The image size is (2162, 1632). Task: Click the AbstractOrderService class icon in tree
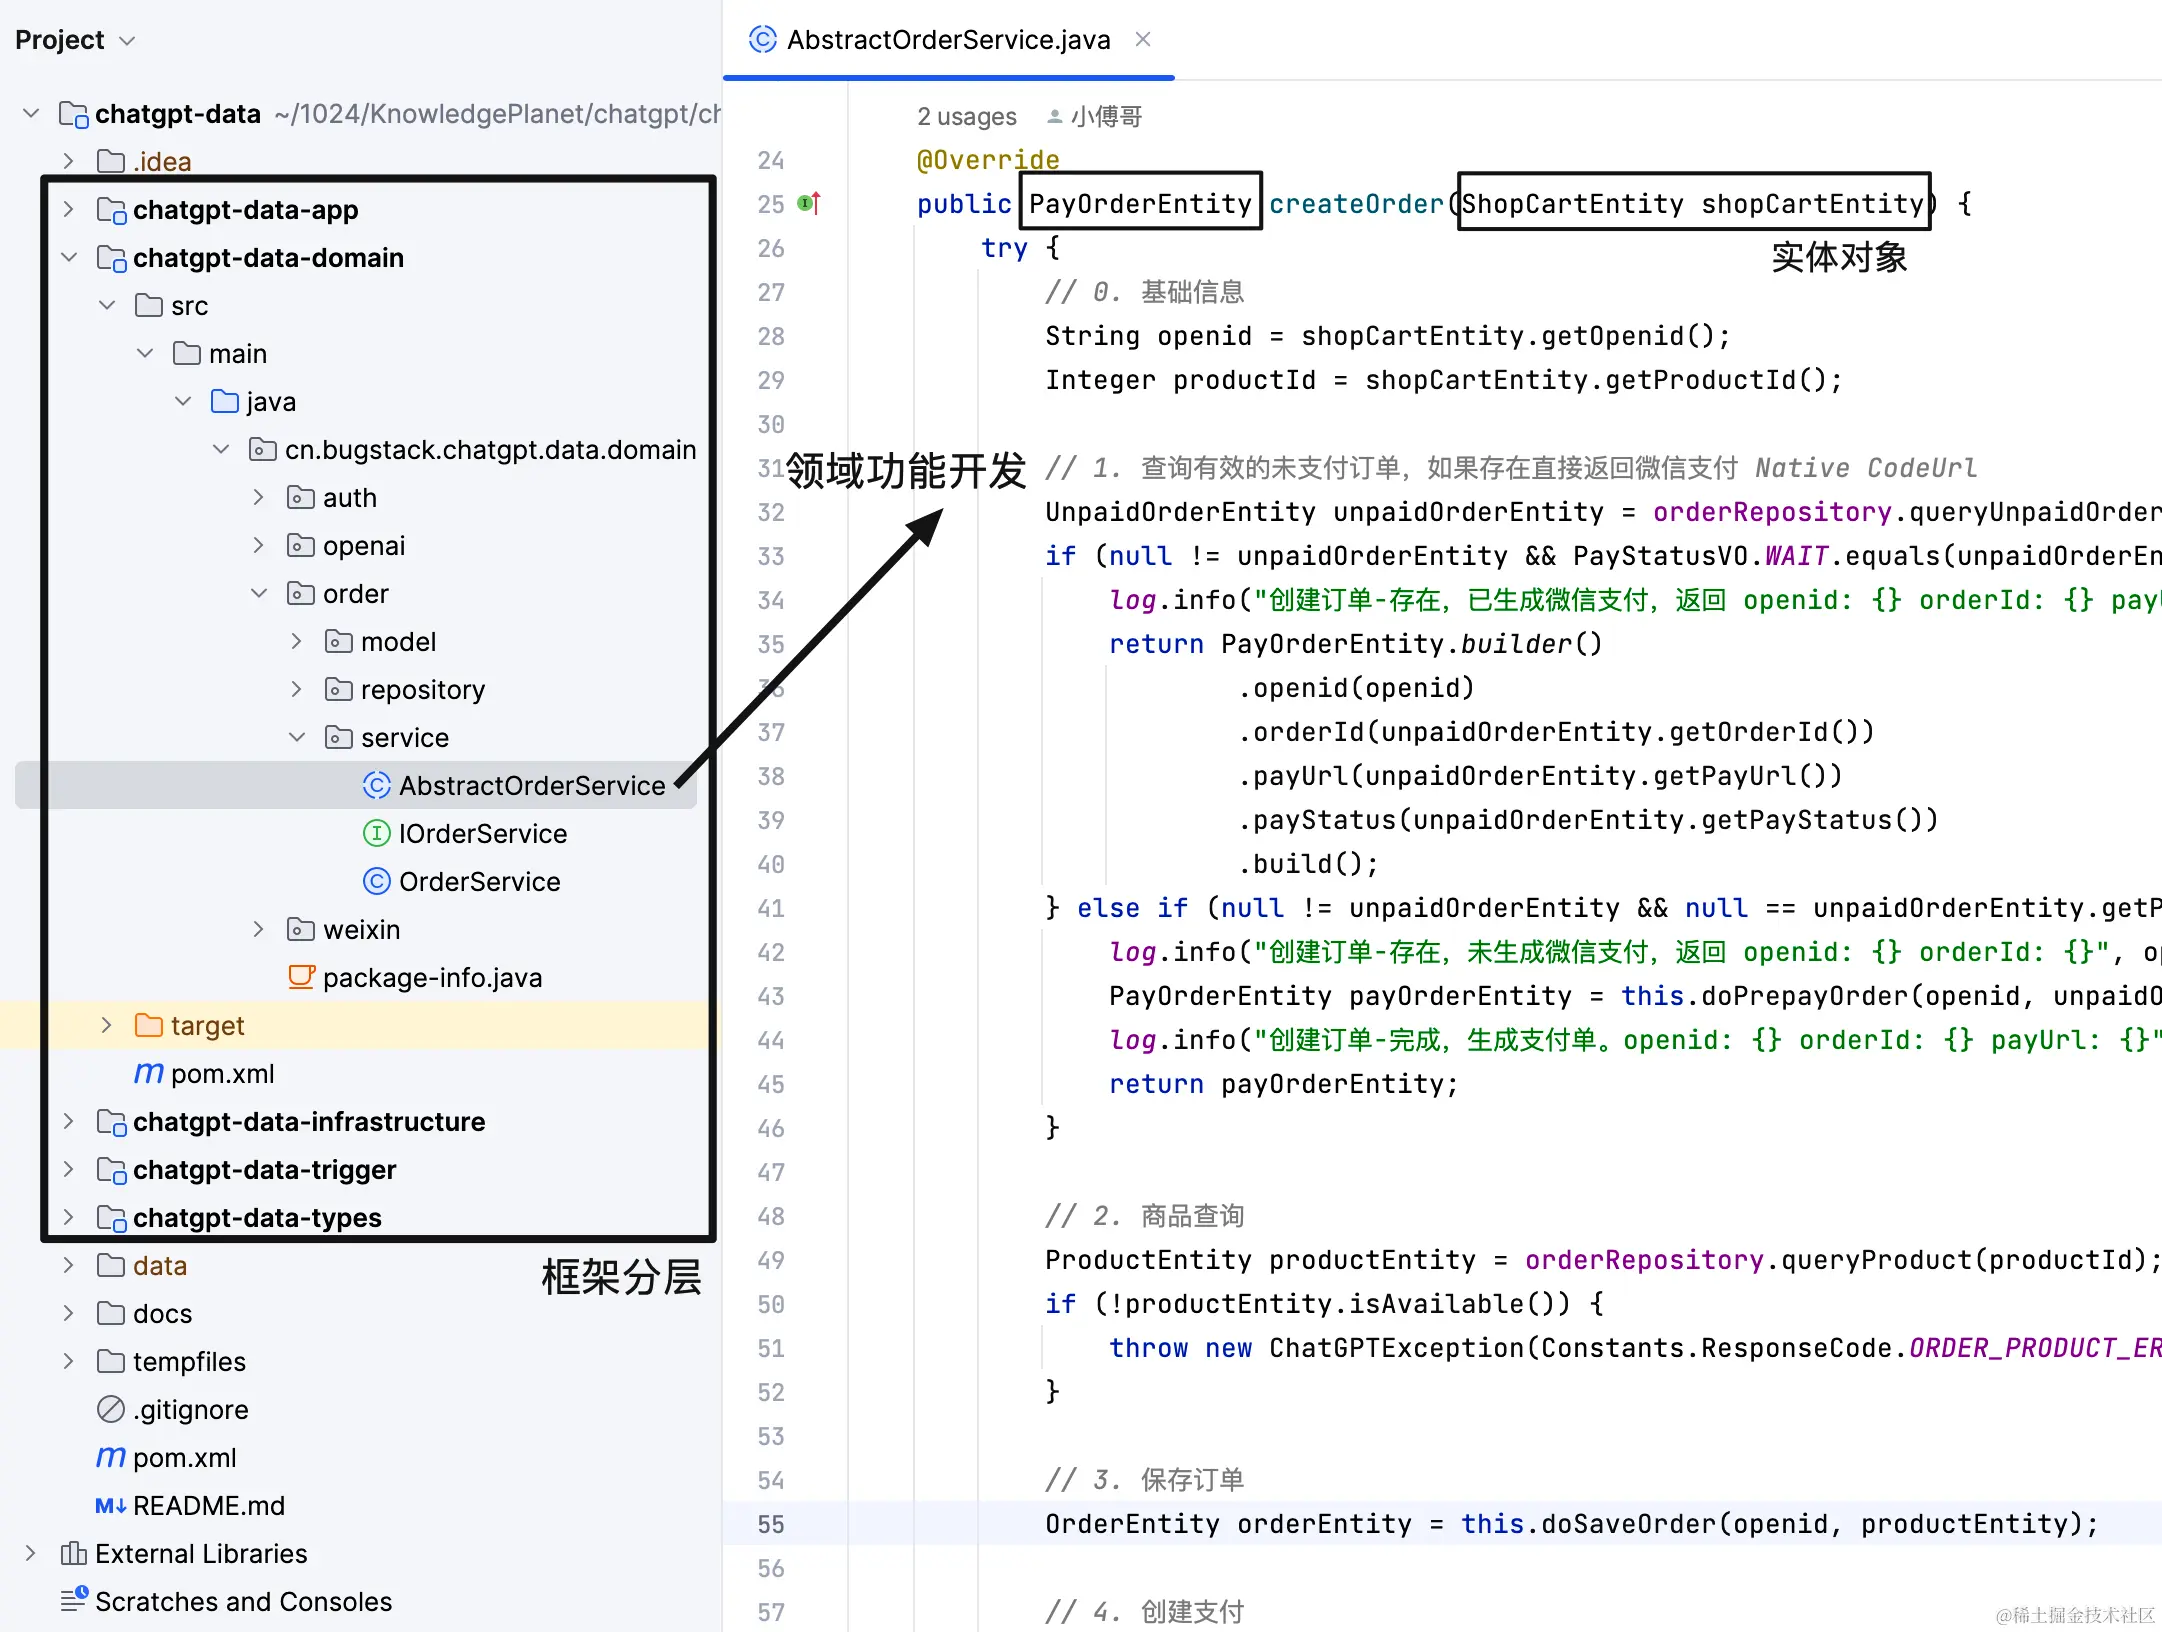(x=376, y=785)
